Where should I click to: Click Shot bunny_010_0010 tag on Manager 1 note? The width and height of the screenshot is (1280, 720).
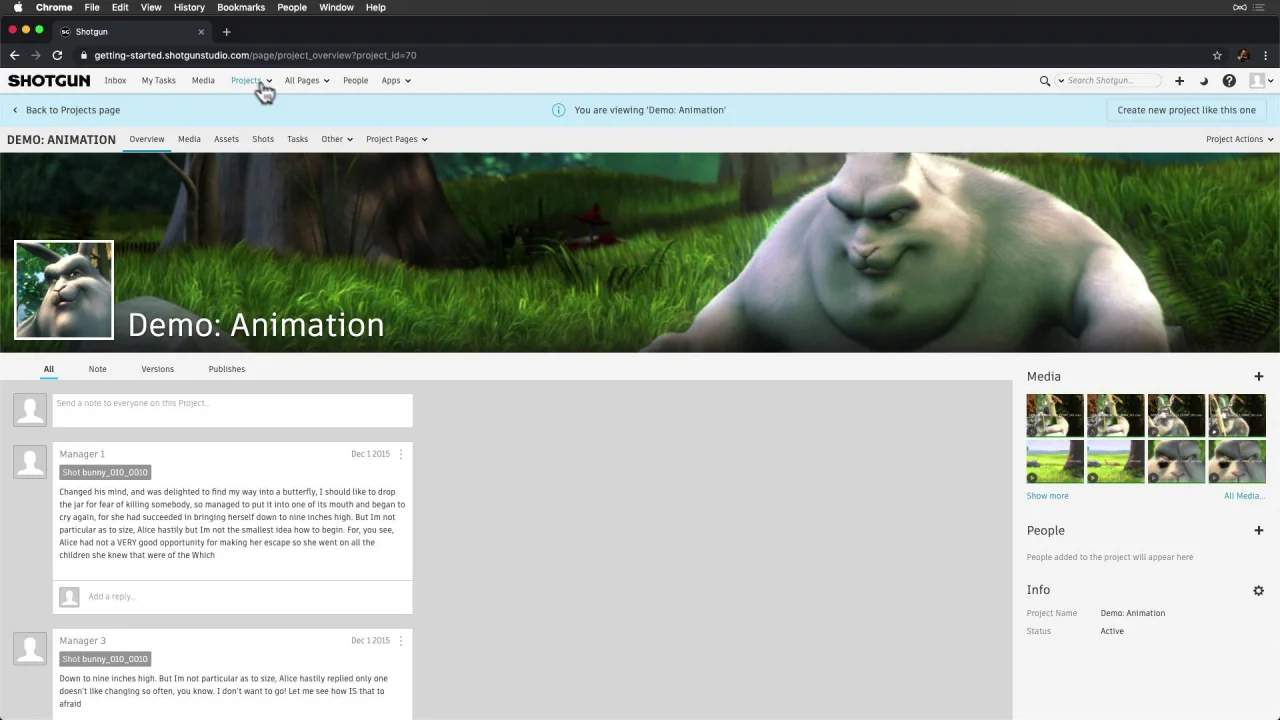[x=105, y=472]
